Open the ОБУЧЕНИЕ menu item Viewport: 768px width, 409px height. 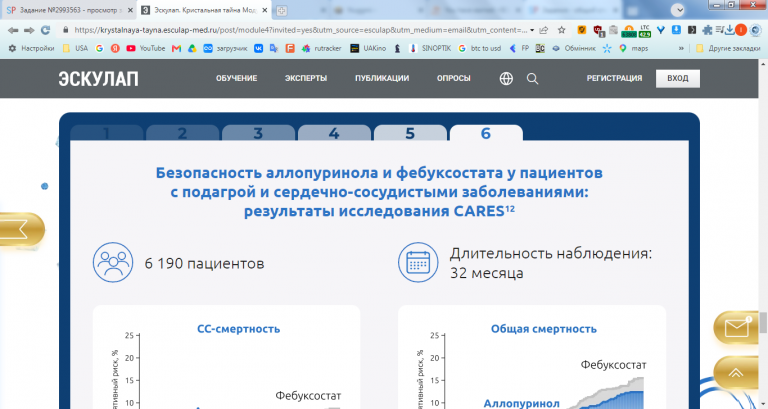click(237, 78)
